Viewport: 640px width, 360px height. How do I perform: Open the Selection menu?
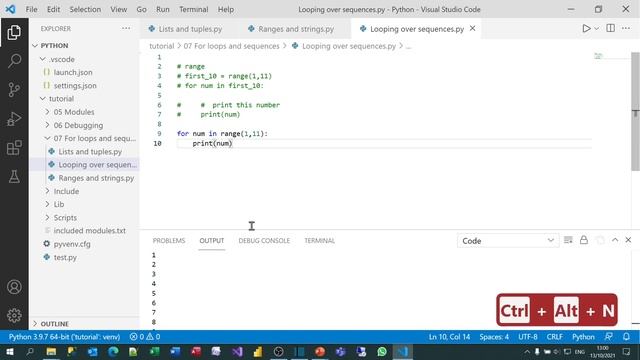pyautogui.click(x=85, y=9)
